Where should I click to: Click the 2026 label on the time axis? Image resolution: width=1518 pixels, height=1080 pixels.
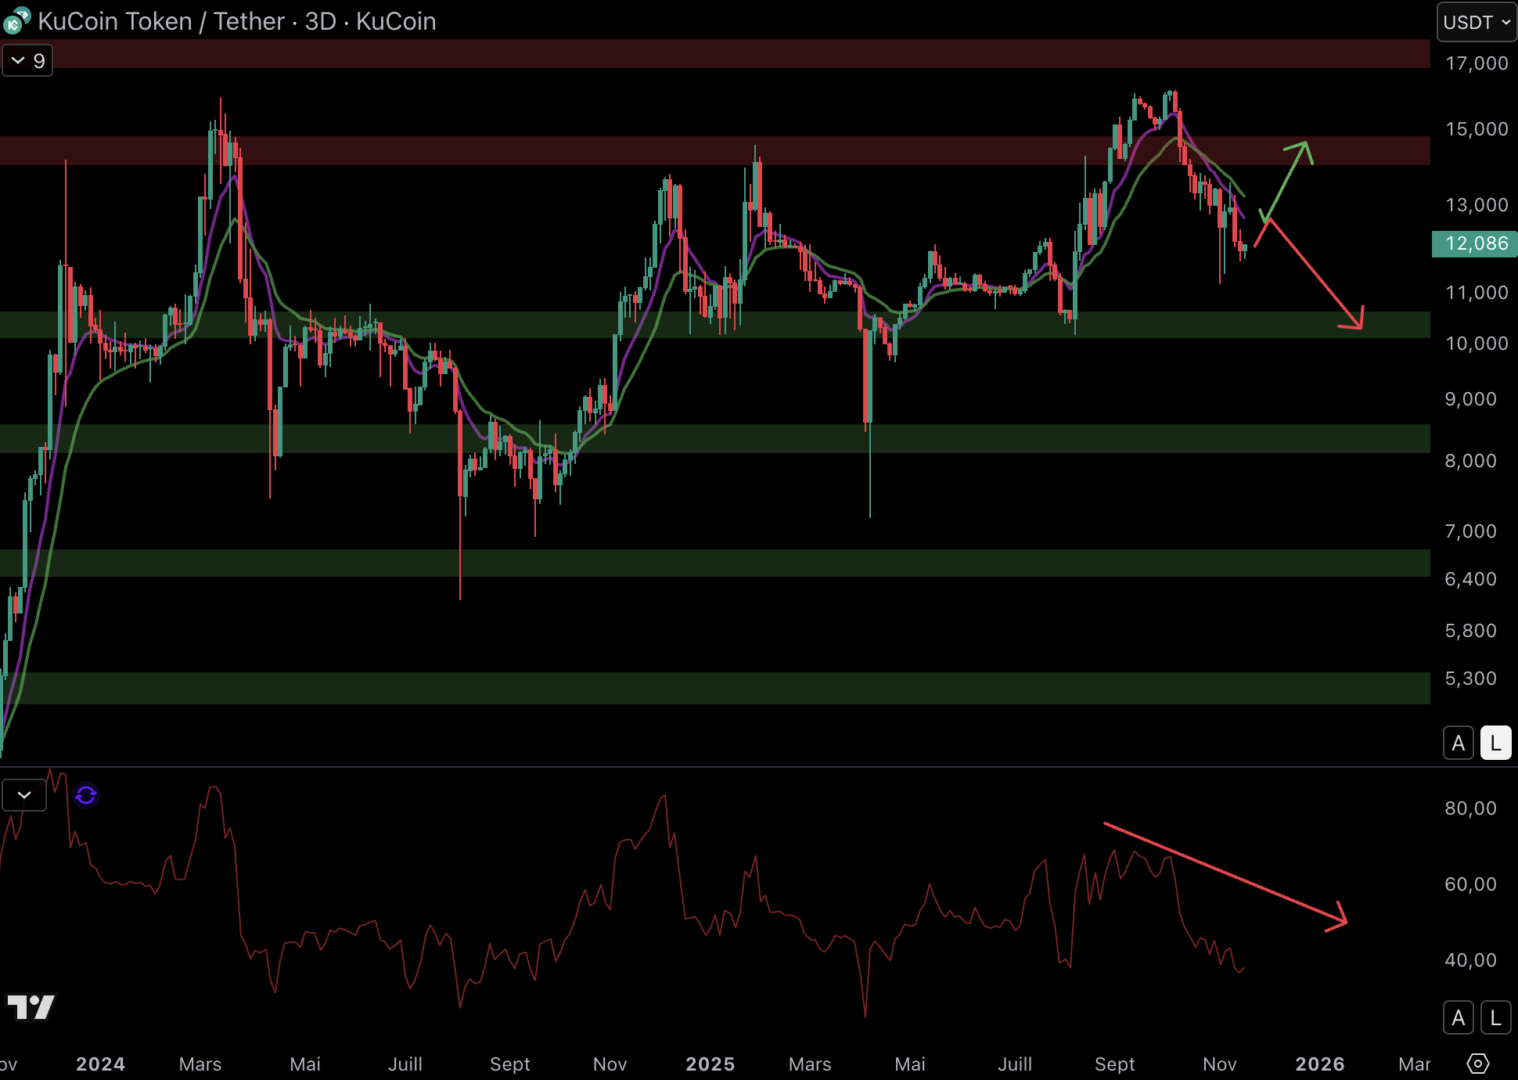click(1319, 1064)
